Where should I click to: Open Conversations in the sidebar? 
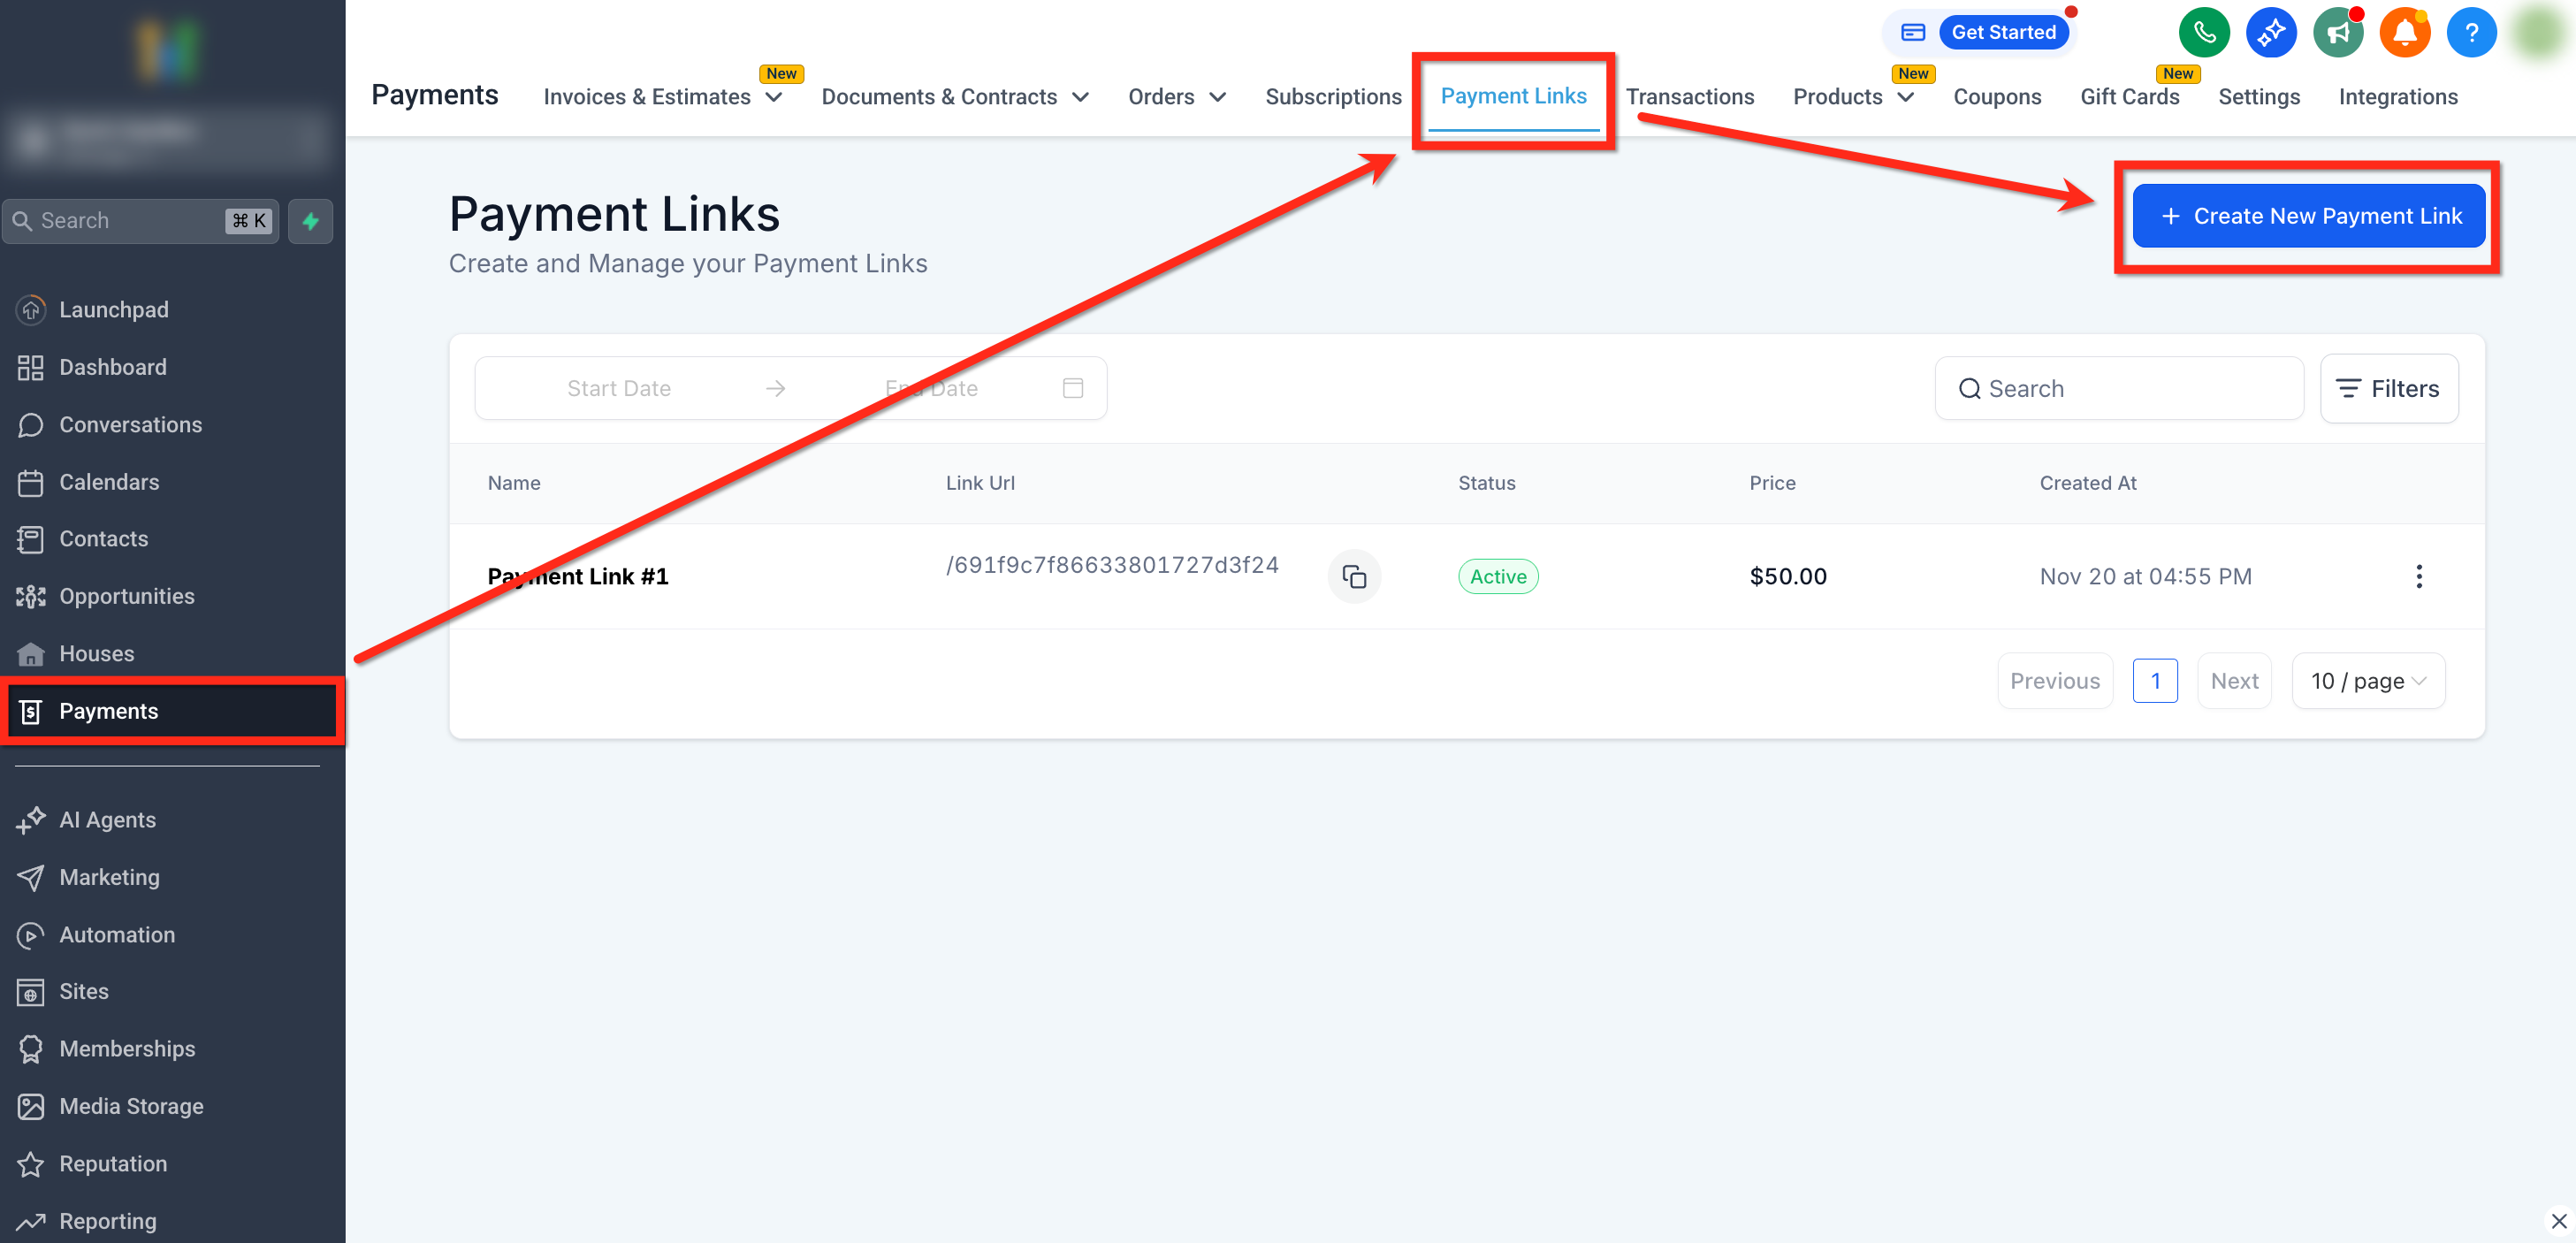tap(130, 424)
